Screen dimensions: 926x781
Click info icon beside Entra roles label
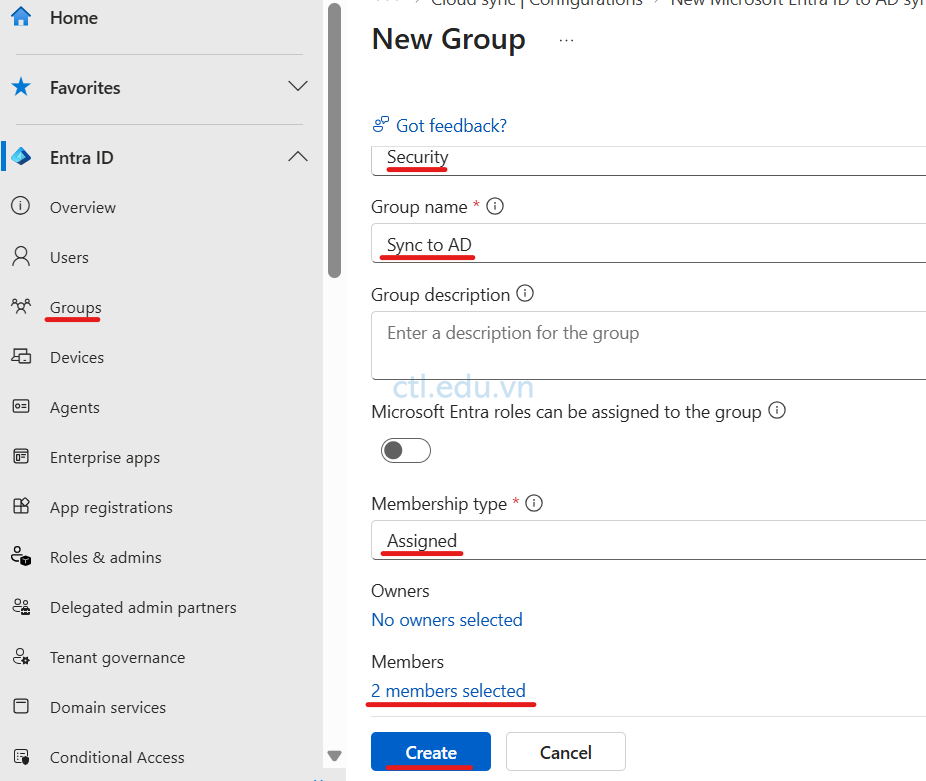tap(777, 410)
